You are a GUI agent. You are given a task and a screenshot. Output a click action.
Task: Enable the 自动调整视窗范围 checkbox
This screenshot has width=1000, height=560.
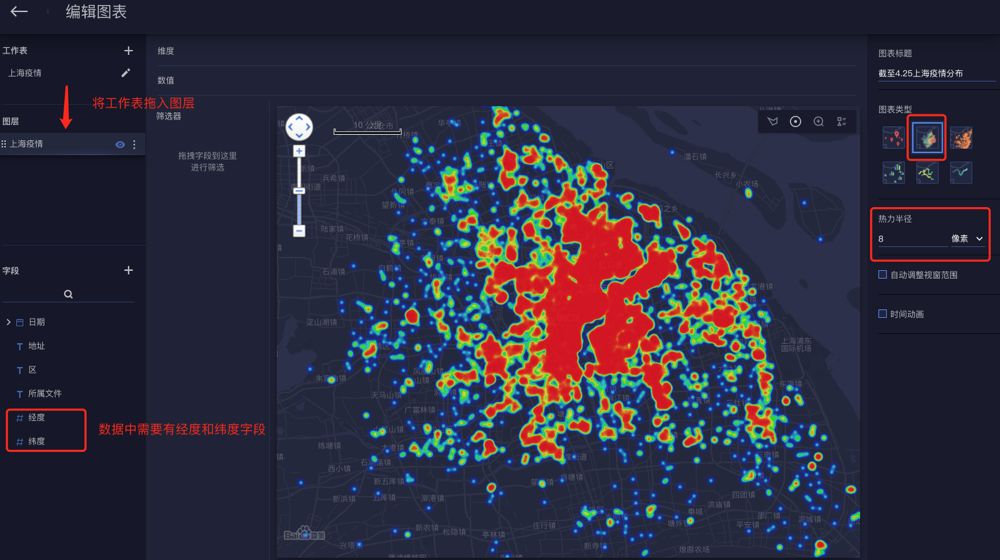coord(883,274)
